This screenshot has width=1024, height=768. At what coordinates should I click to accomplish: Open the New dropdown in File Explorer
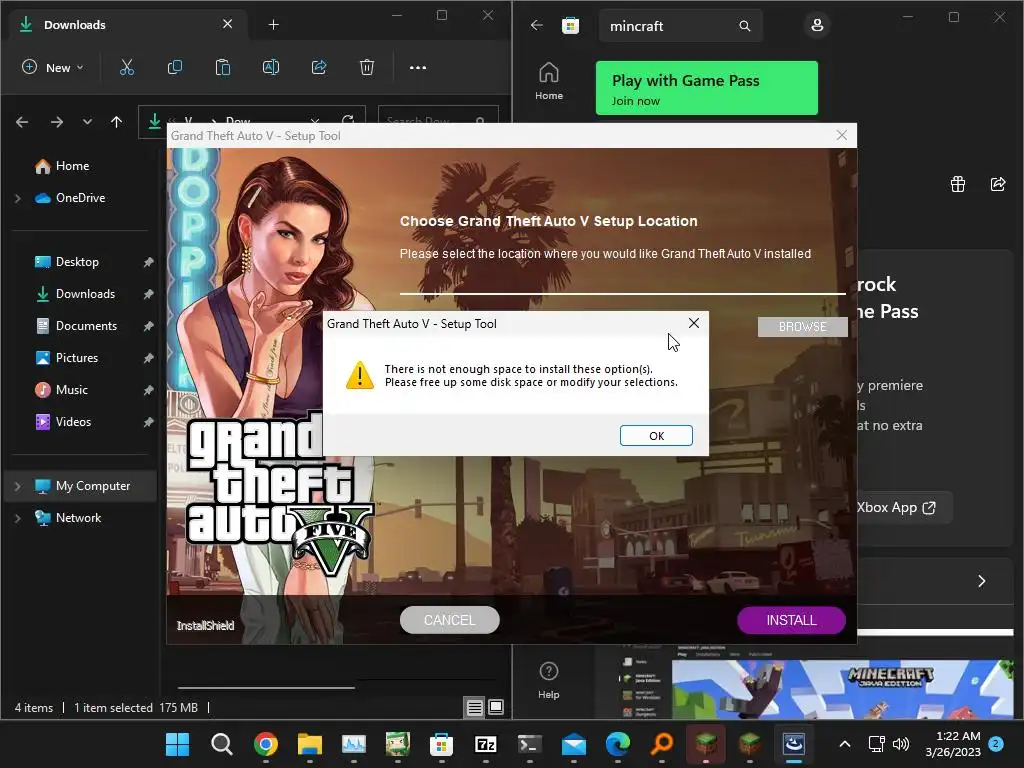(54, 67)
